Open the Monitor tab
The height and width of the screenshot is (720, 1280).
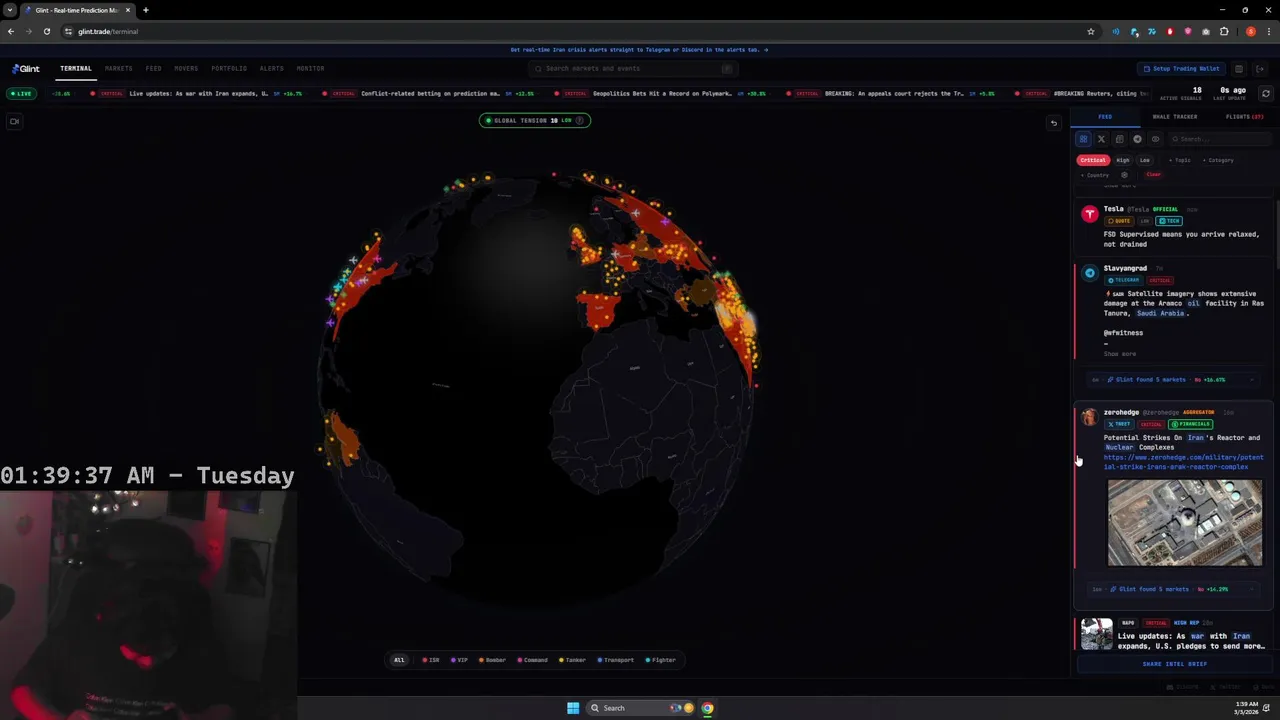pyautogui.click(x=310, y=69)
